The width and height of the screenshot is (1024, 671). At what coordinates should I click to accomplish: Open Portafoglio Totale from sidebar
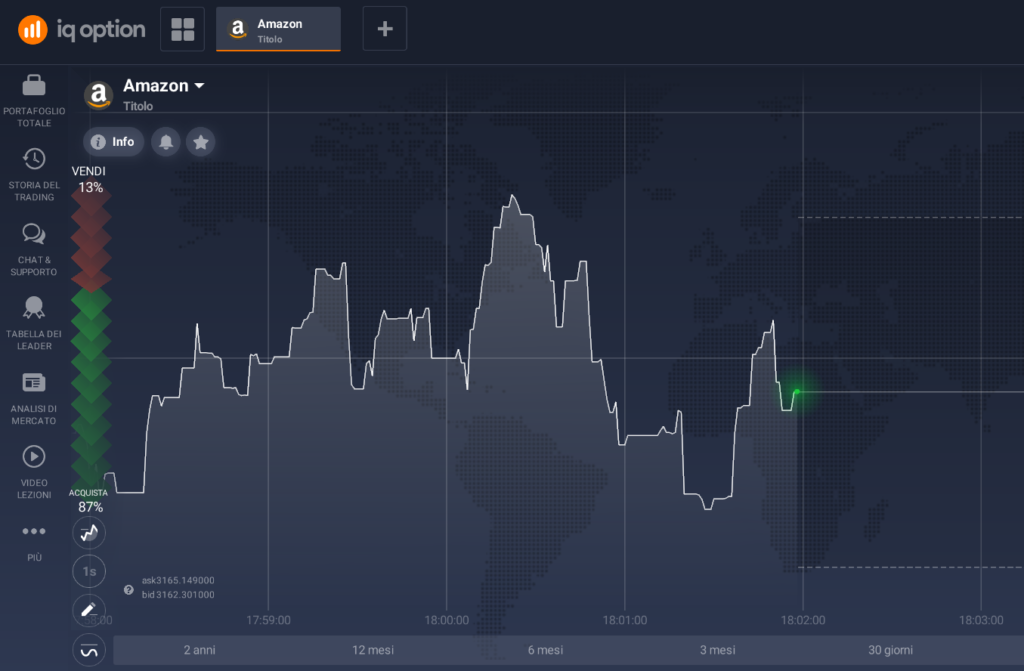tap(34, 102)
